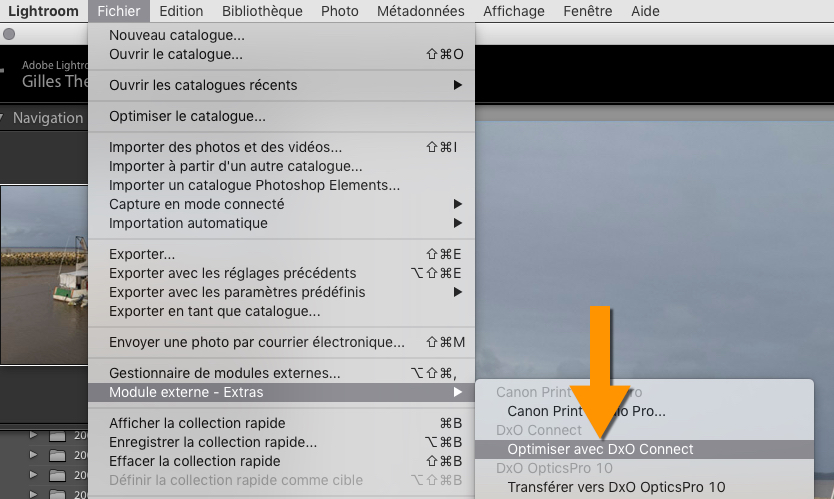The height and width of the screenshot is (499, 834).
Task: Open the Fenêtre menu
Action: [x=588, y=11]
